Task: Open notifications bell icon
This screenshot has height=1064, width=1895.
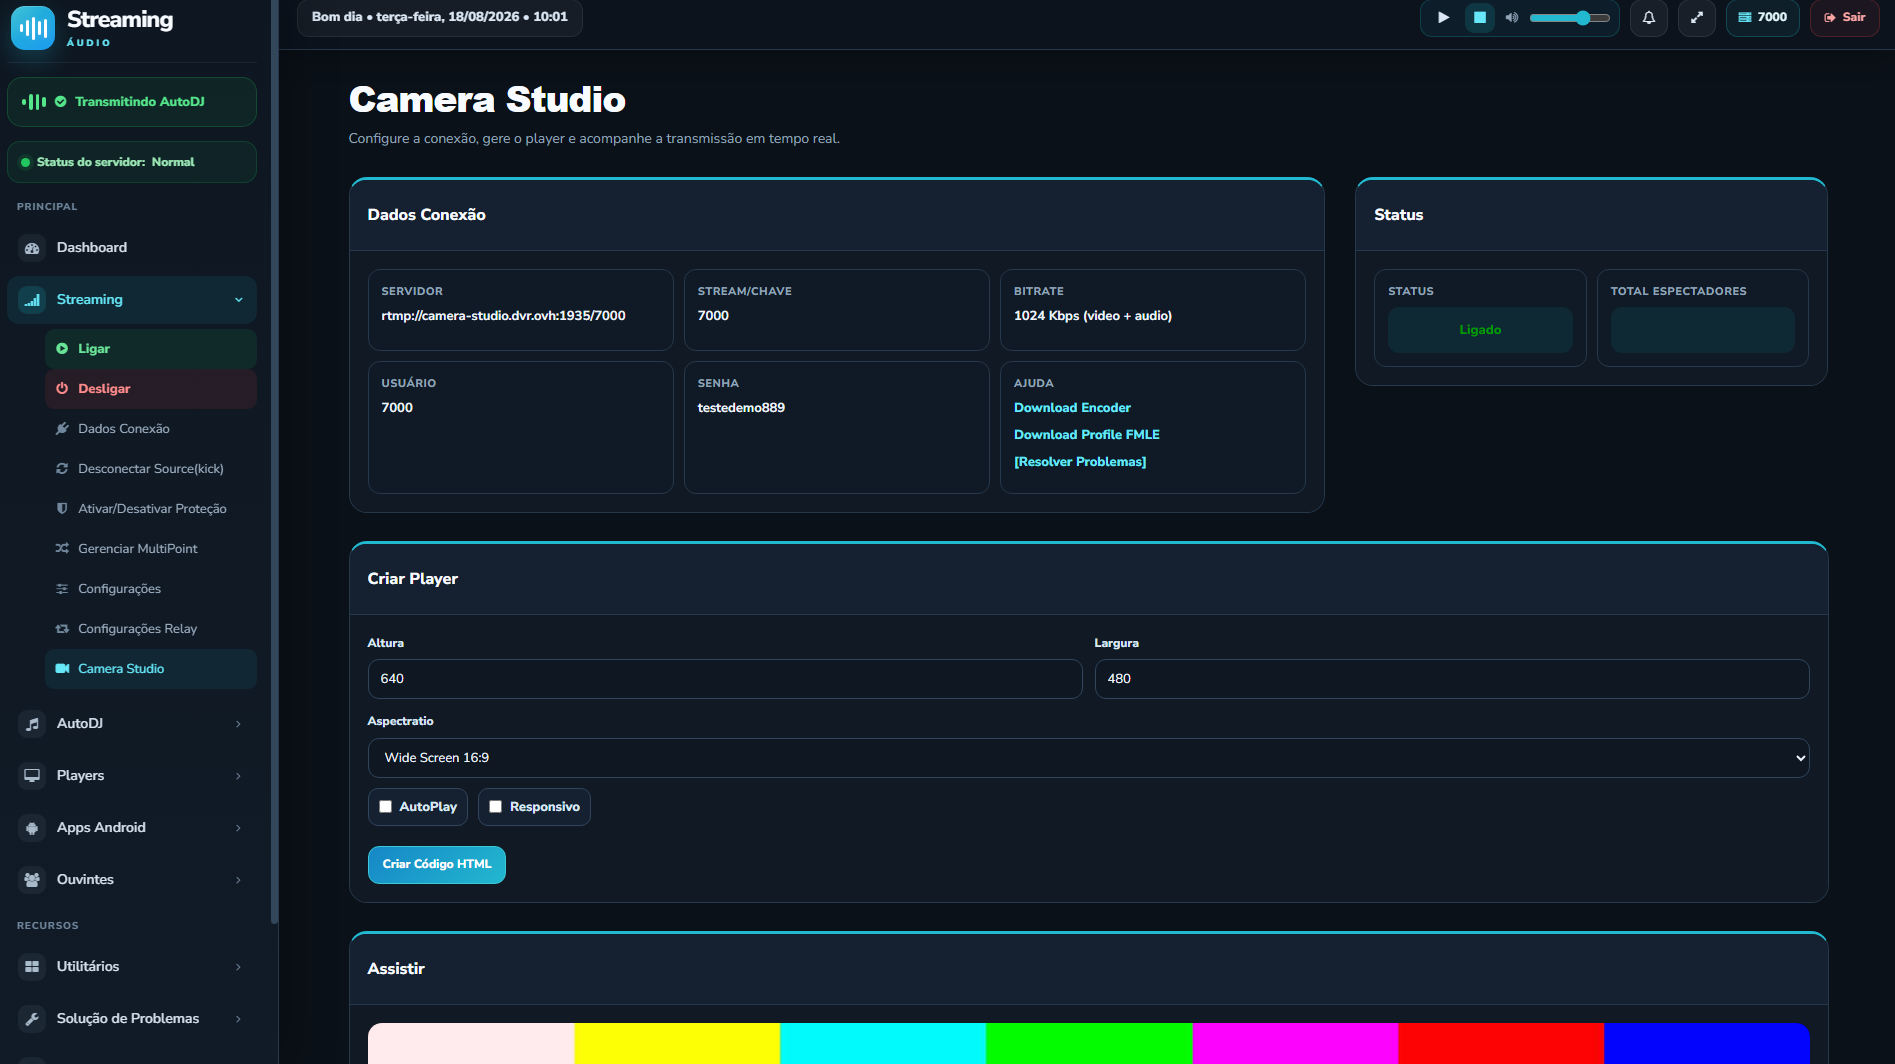Action: [x=1649, y=17]
